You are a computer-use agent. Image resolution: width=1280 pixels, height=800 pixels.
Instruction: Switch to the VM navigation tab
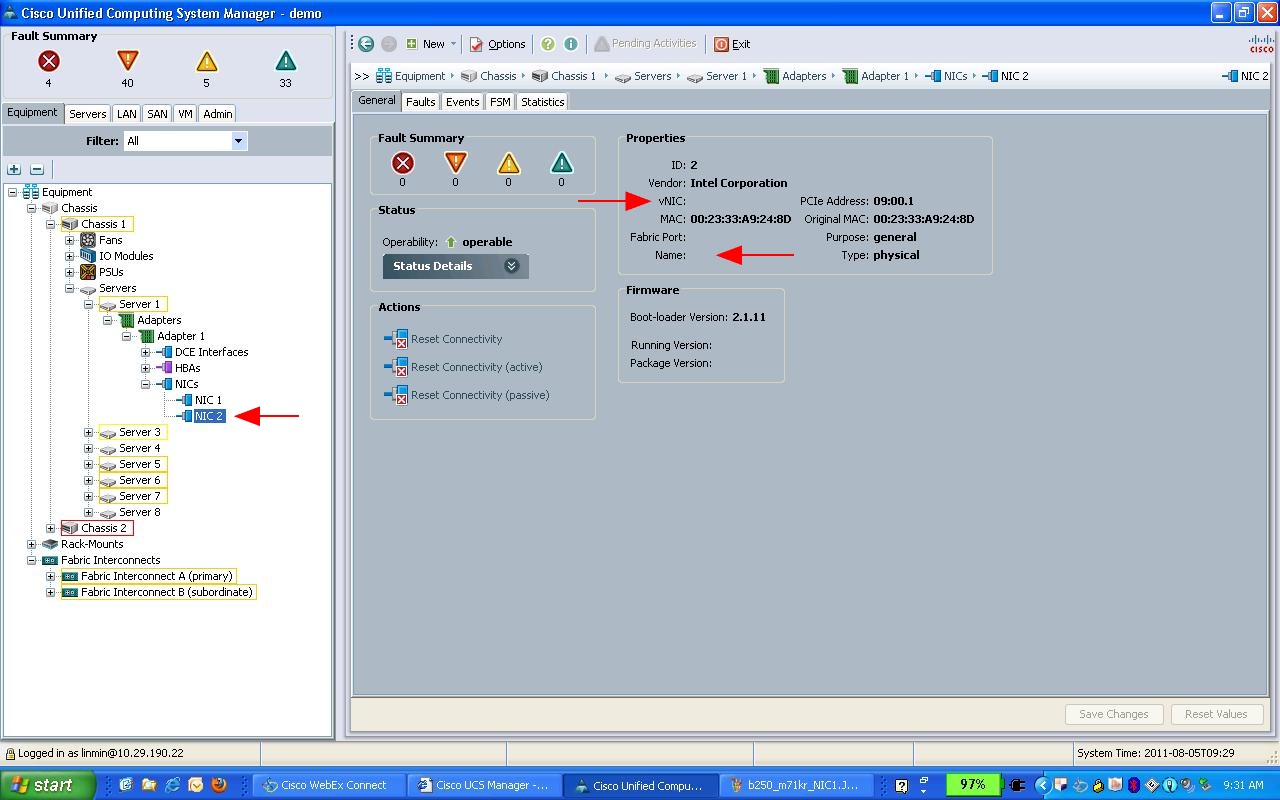tap(185, 114)
